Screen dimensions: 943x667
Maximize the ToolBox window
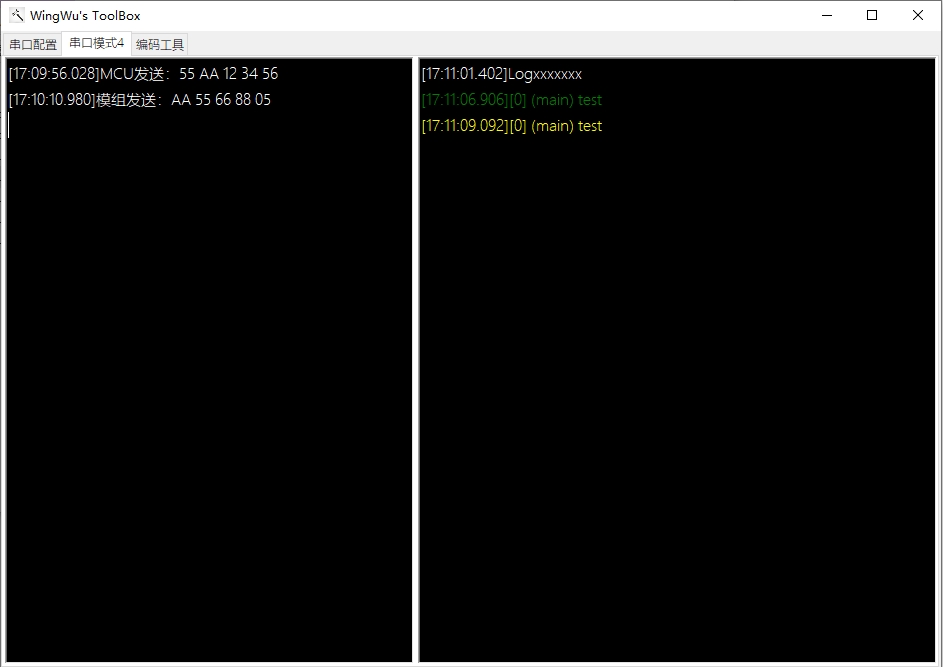coord(872,15)
